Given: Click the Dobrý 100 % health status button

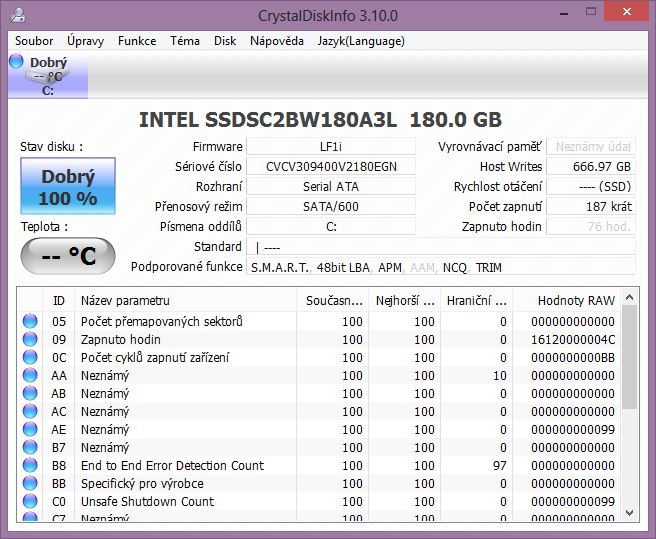Looking at the screenshot, I should coord(68,187).
